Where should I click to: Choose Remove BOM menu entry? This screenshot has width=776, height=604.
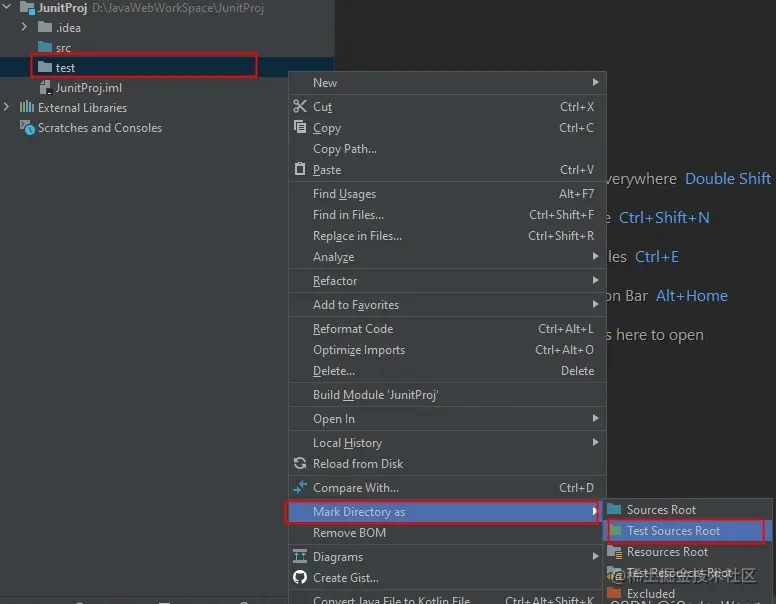447,533
